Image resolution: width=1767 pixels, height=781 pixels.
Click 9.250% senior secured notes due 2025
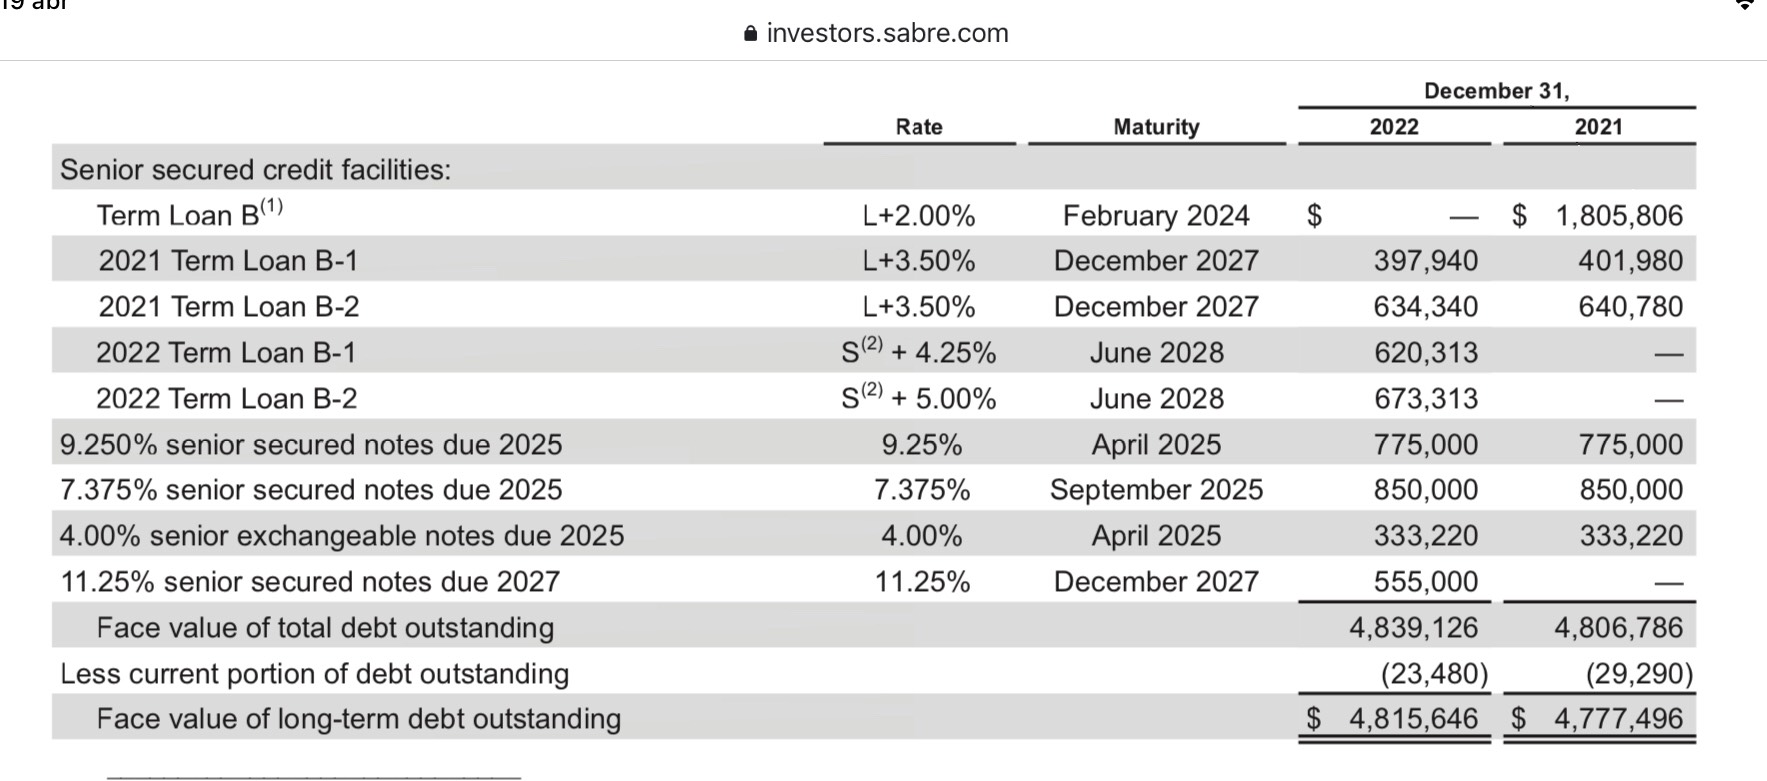click(311, 444)
